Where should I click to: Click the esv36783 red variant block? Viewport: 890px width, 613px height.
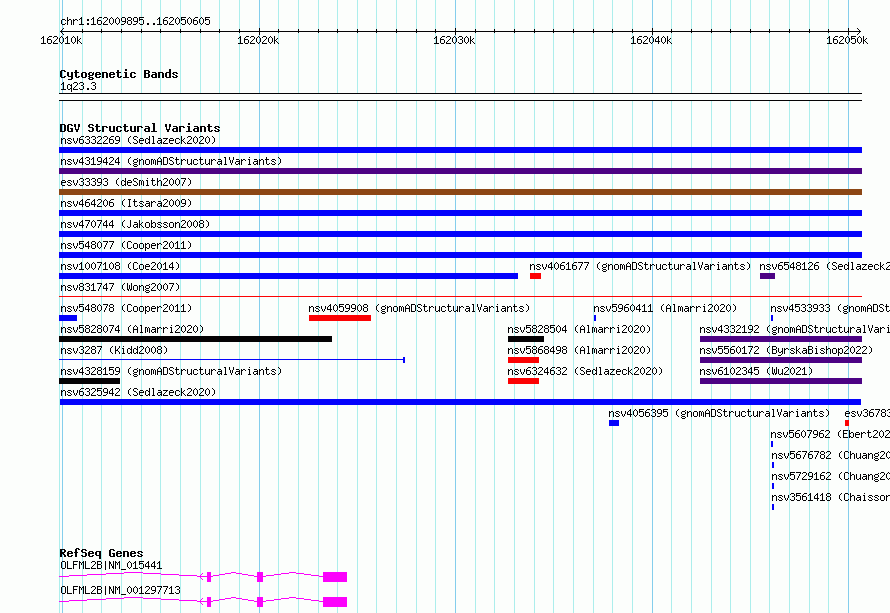(x=847, y=423)
